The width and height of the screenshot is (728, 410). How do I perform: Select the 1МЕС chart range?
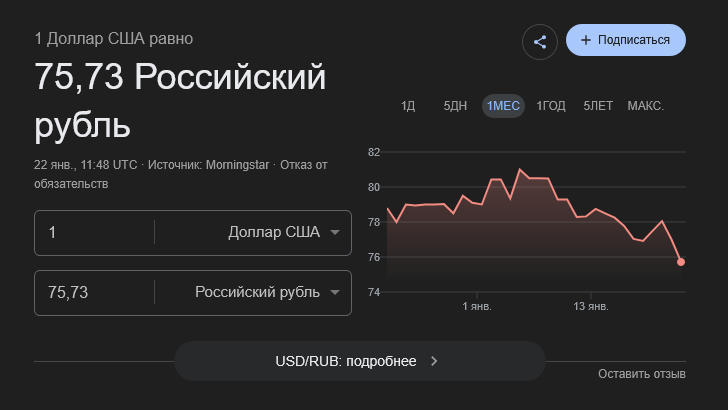pos(503,106)
